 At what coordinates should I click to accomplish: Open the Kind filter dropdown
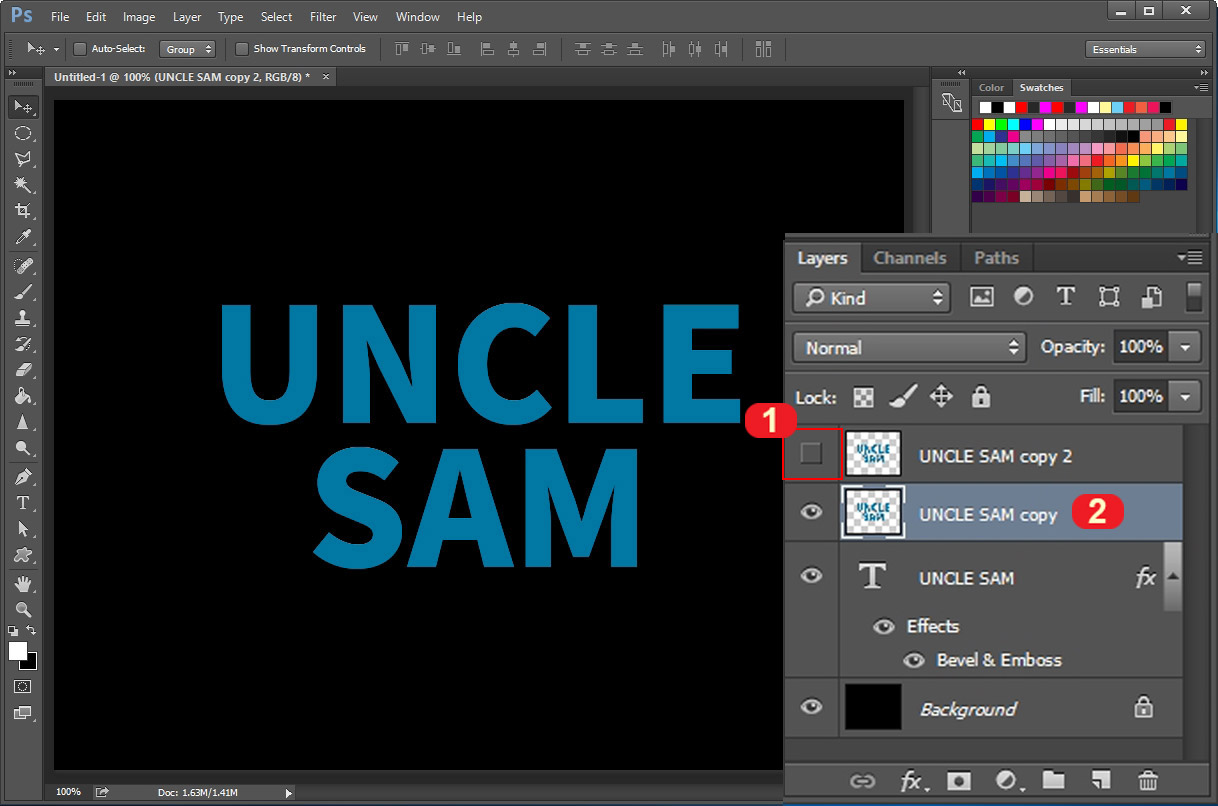(871, 297)
